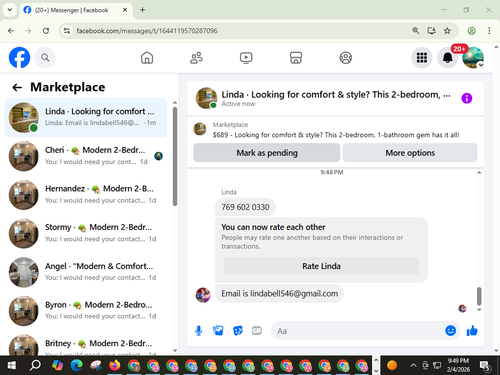Click the install app icon in address bar

coord(432,31)
